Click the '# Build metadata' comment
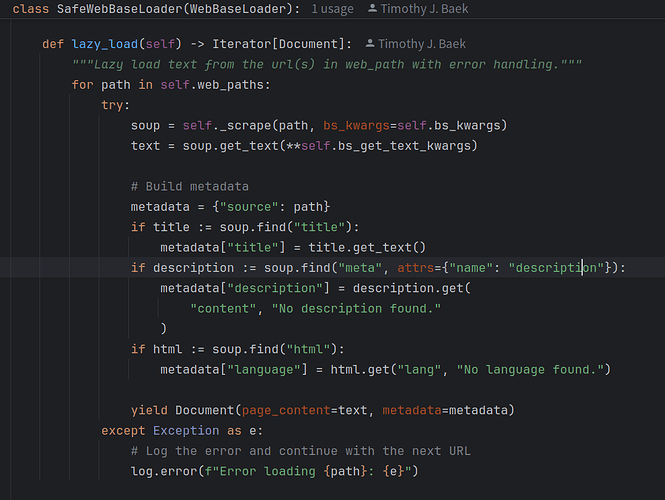Screen dimensions: 665x500 pos(190,187)
